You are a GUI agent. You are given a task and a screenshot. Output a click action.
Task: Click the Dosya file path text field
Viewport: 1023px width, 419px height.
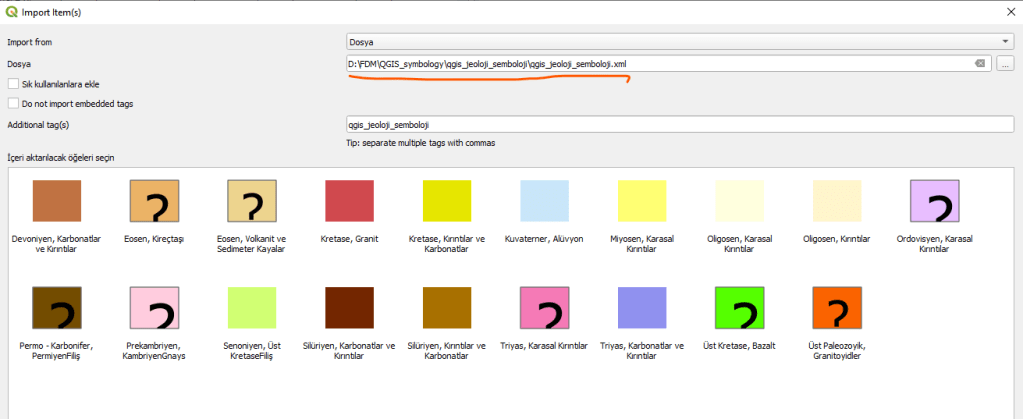pos(655,63)
